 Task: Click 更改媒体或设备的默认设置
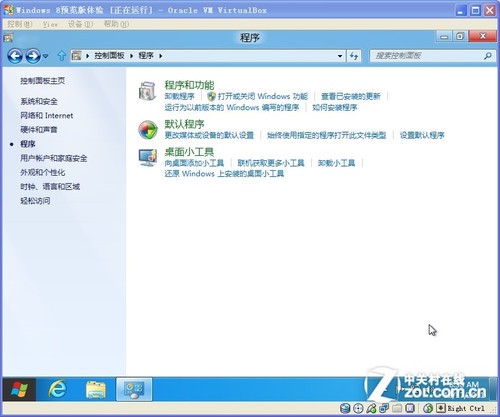(209, 135)
